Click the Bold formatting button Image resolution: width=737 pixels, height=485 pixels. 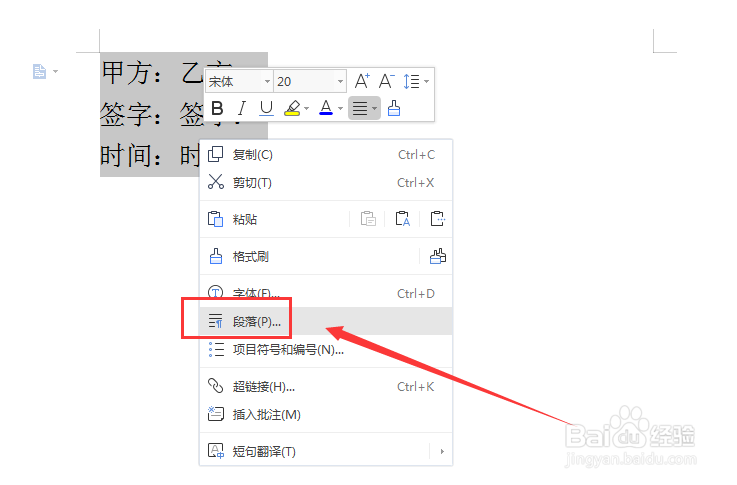217,109
